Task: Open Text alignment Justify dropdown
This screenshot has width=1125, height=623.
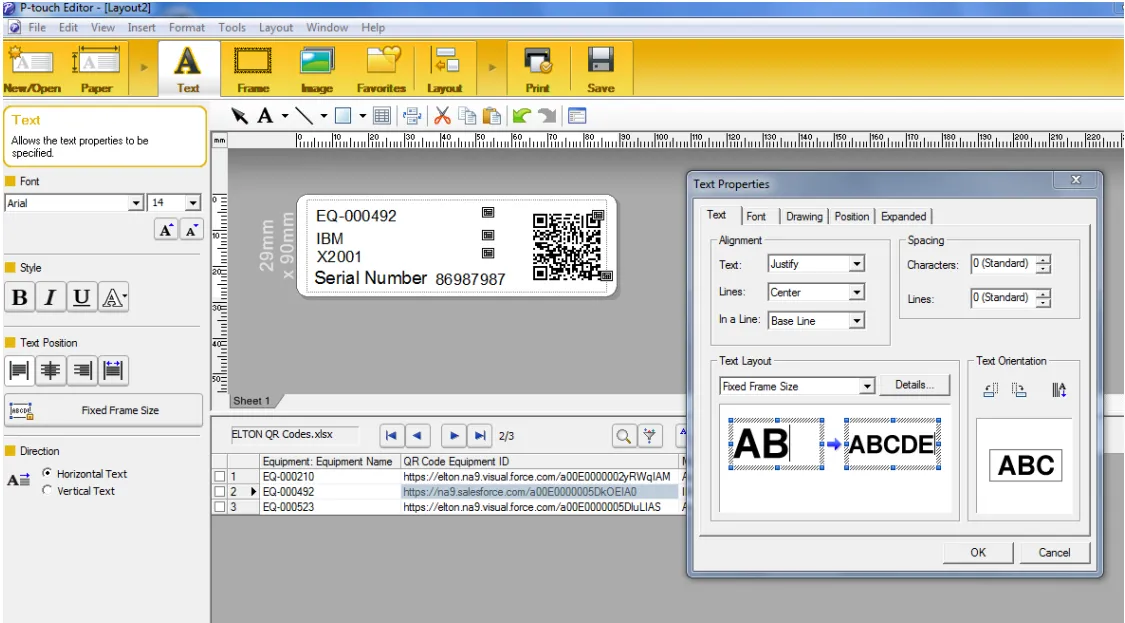Action: coord(857,264)
